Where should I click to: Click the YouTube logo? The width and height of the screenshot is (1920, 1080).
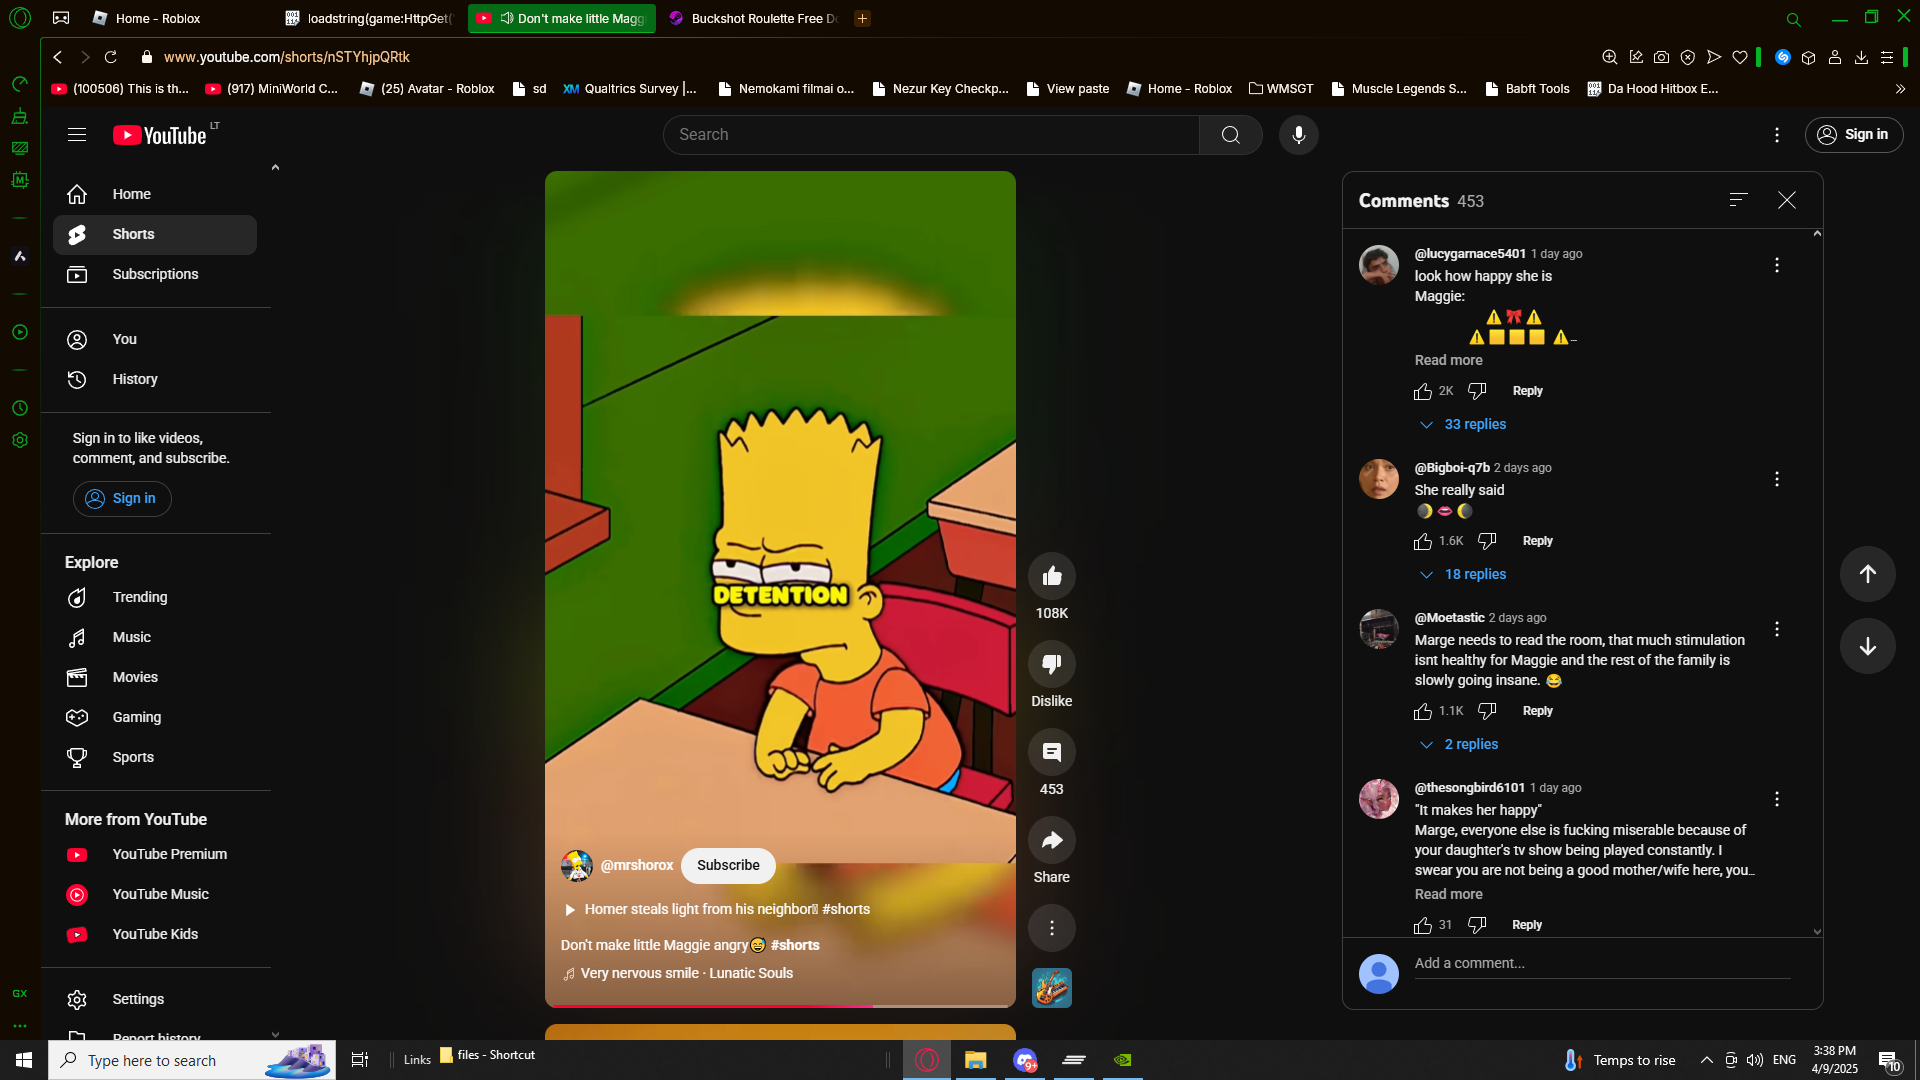coord(161,135)
